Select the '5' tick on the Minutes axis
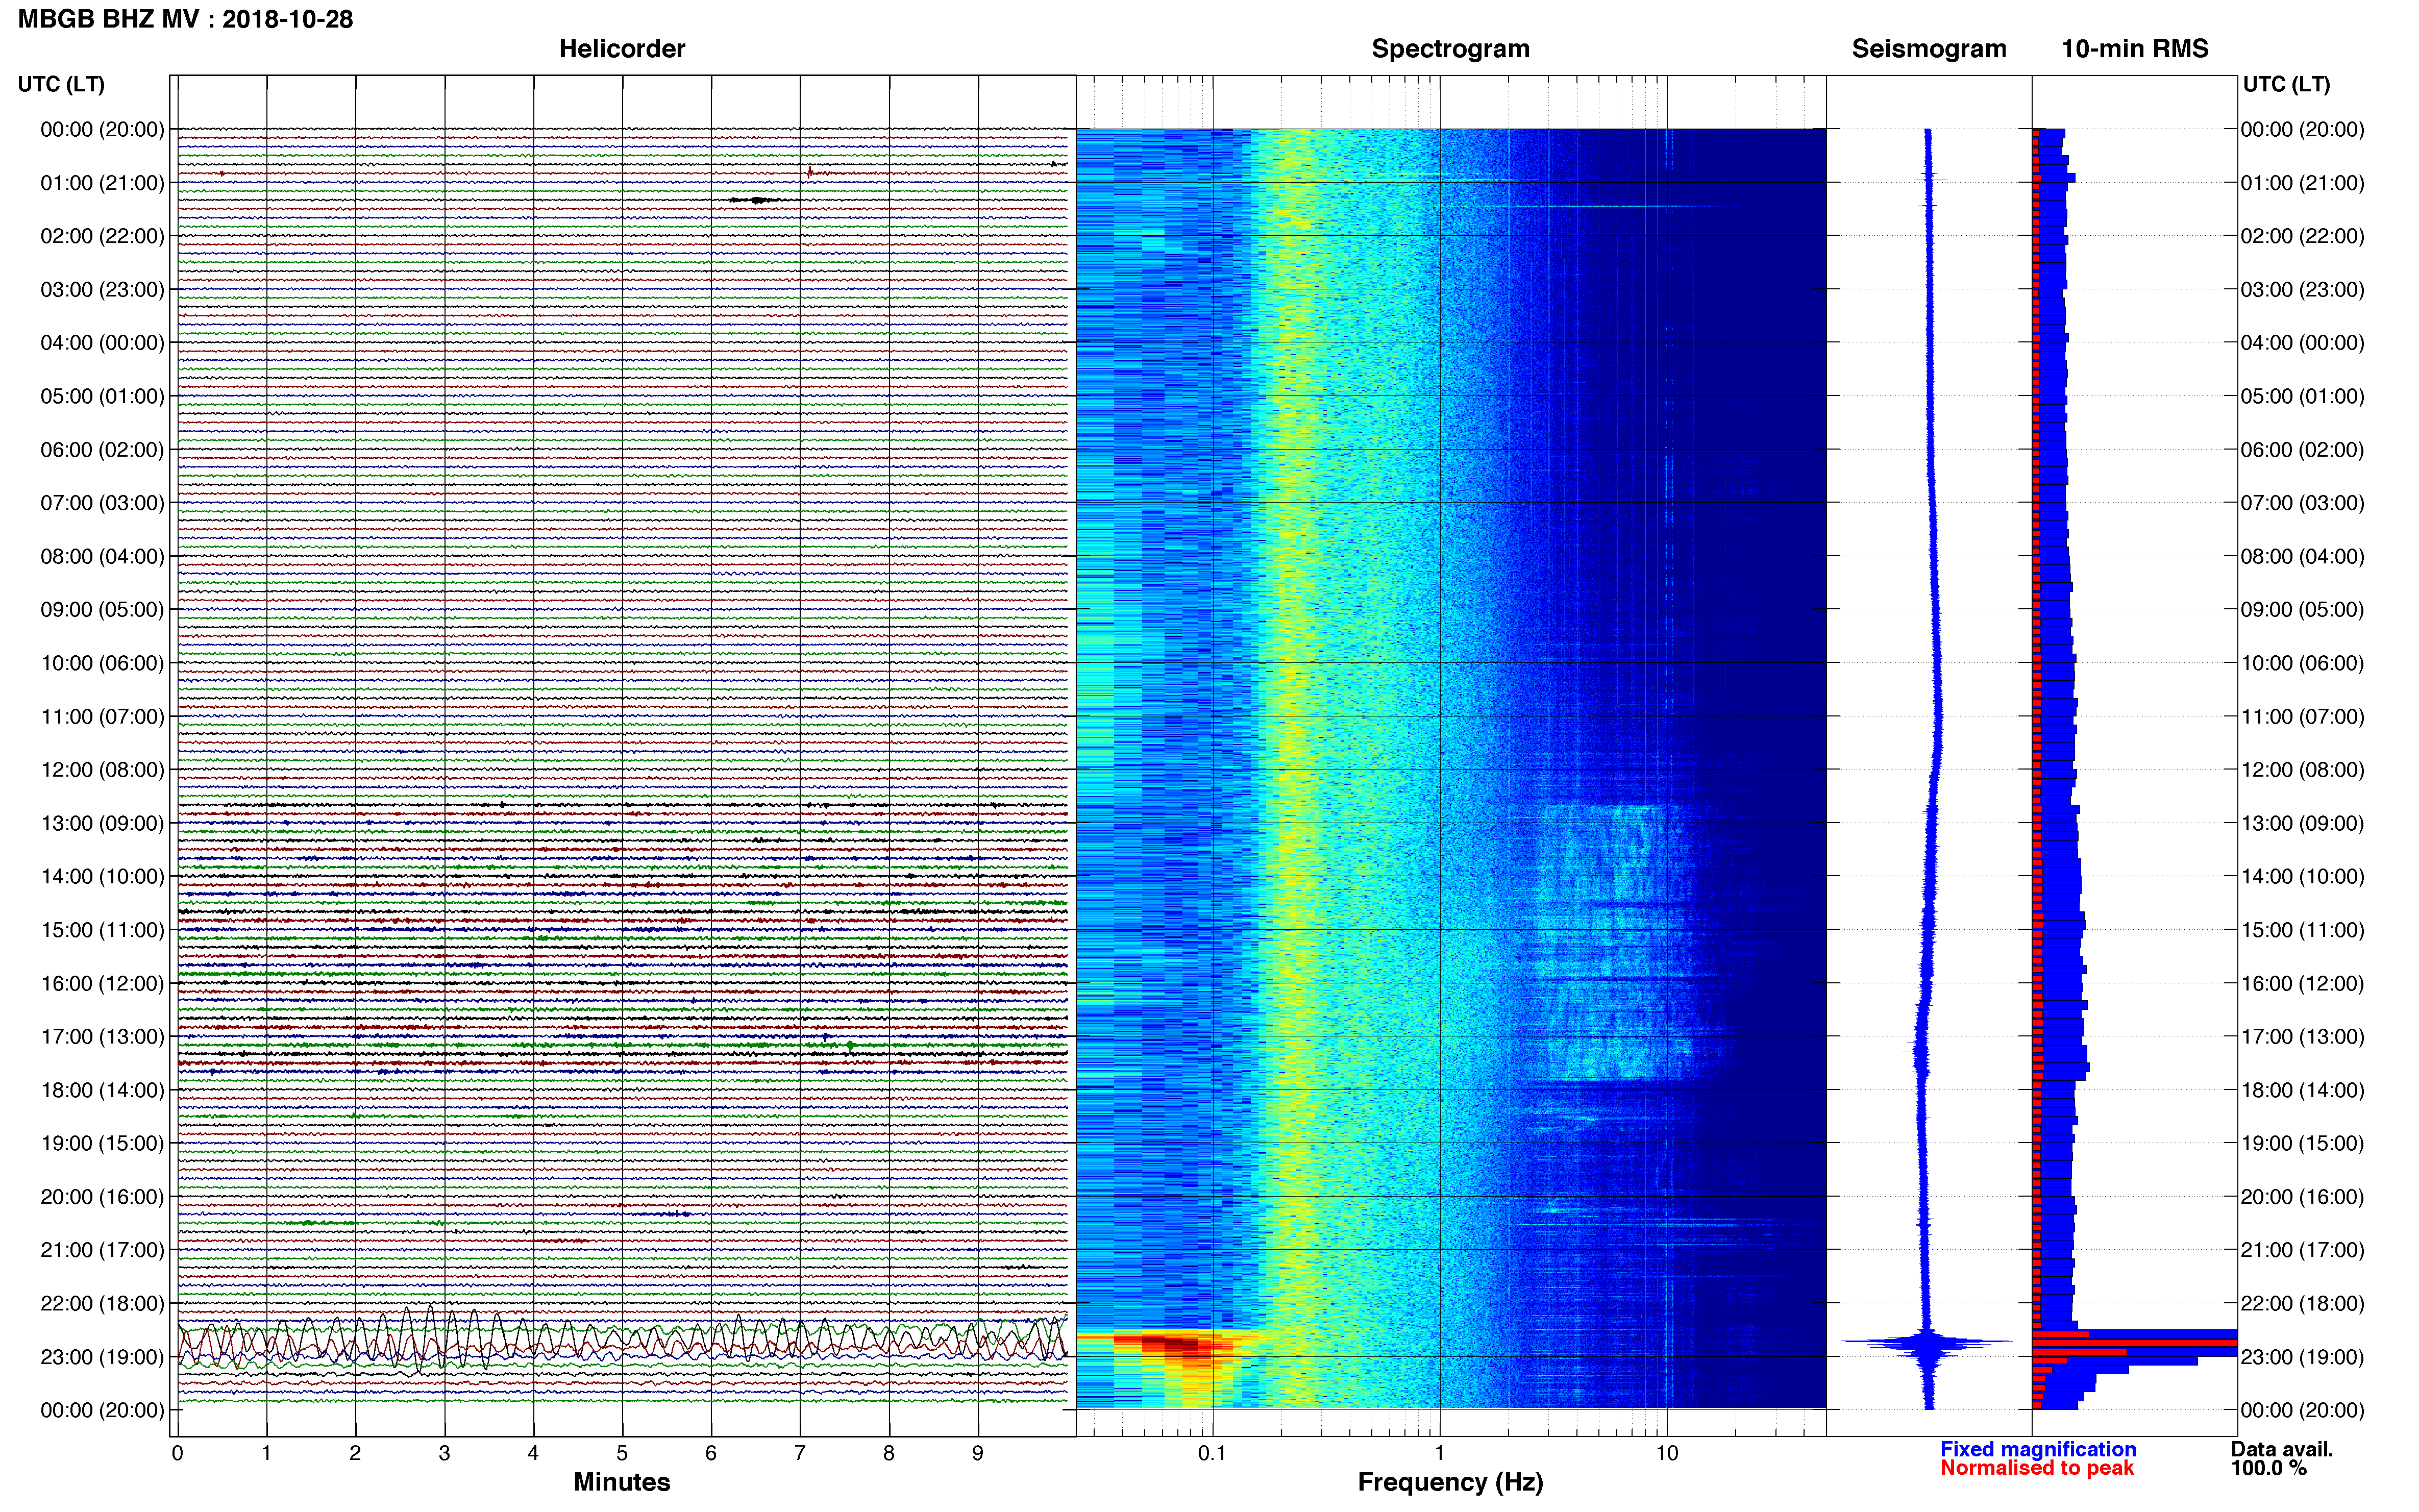The height and width of the screenshot is (1512, 2419). [622, 1452]
